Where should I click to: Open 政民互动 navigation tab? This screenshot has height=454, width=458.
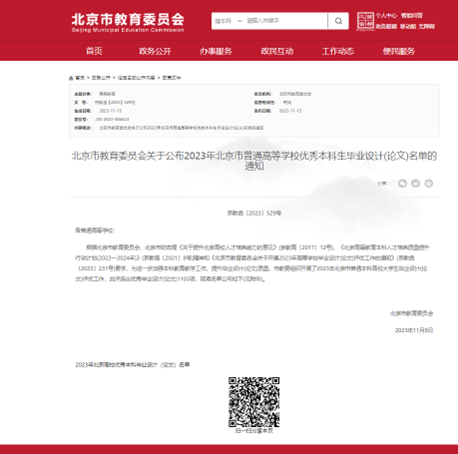click(x=277, y=51)
